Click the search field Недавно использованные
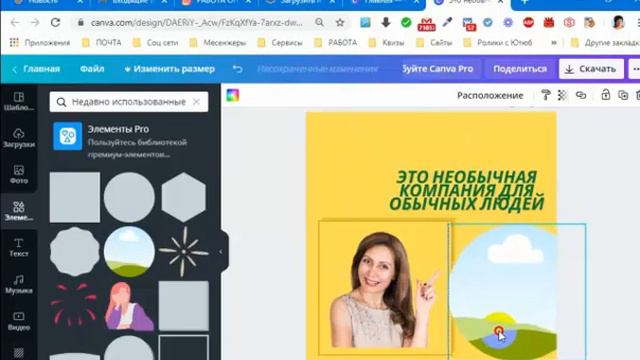Viewport: 640px width, 360px height. coord(129,102)
